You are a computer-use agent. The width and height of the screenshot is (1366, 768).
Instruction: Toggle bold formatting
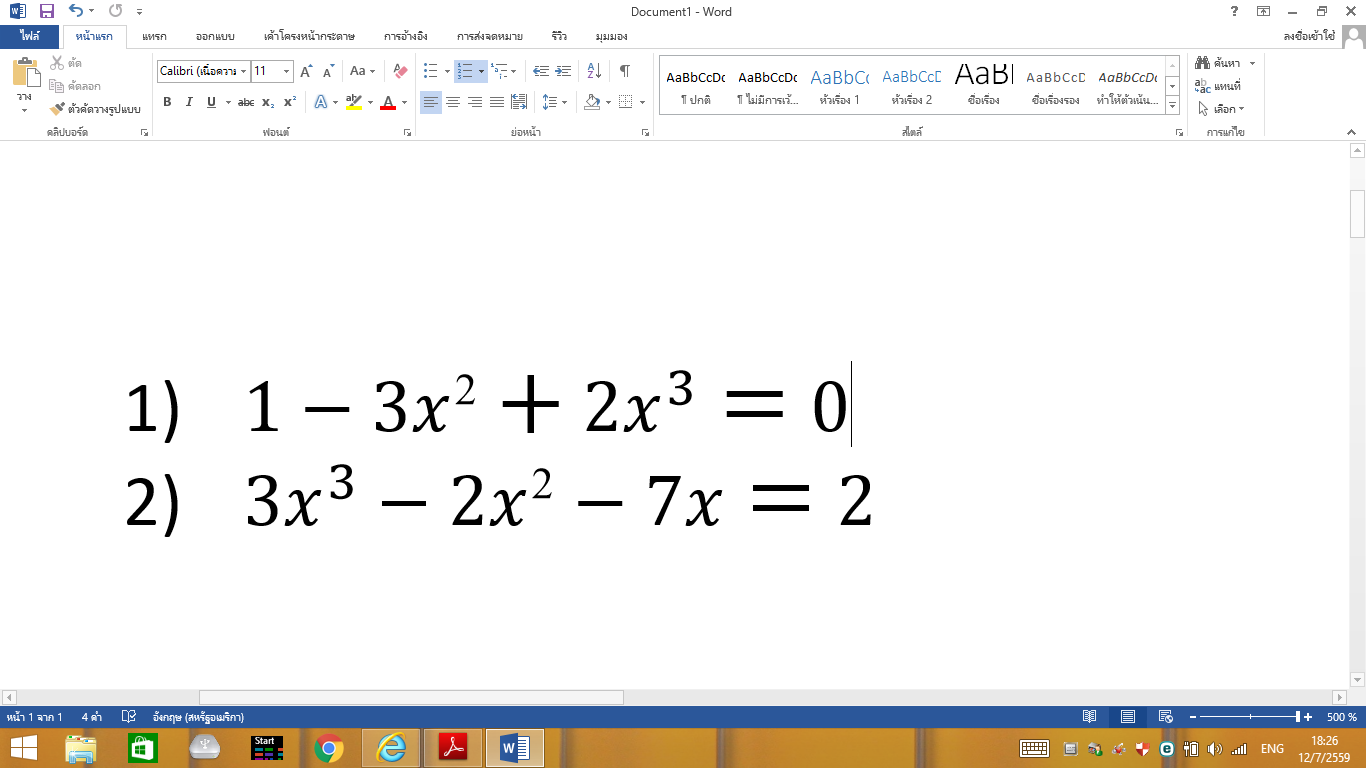pos(167,102)
